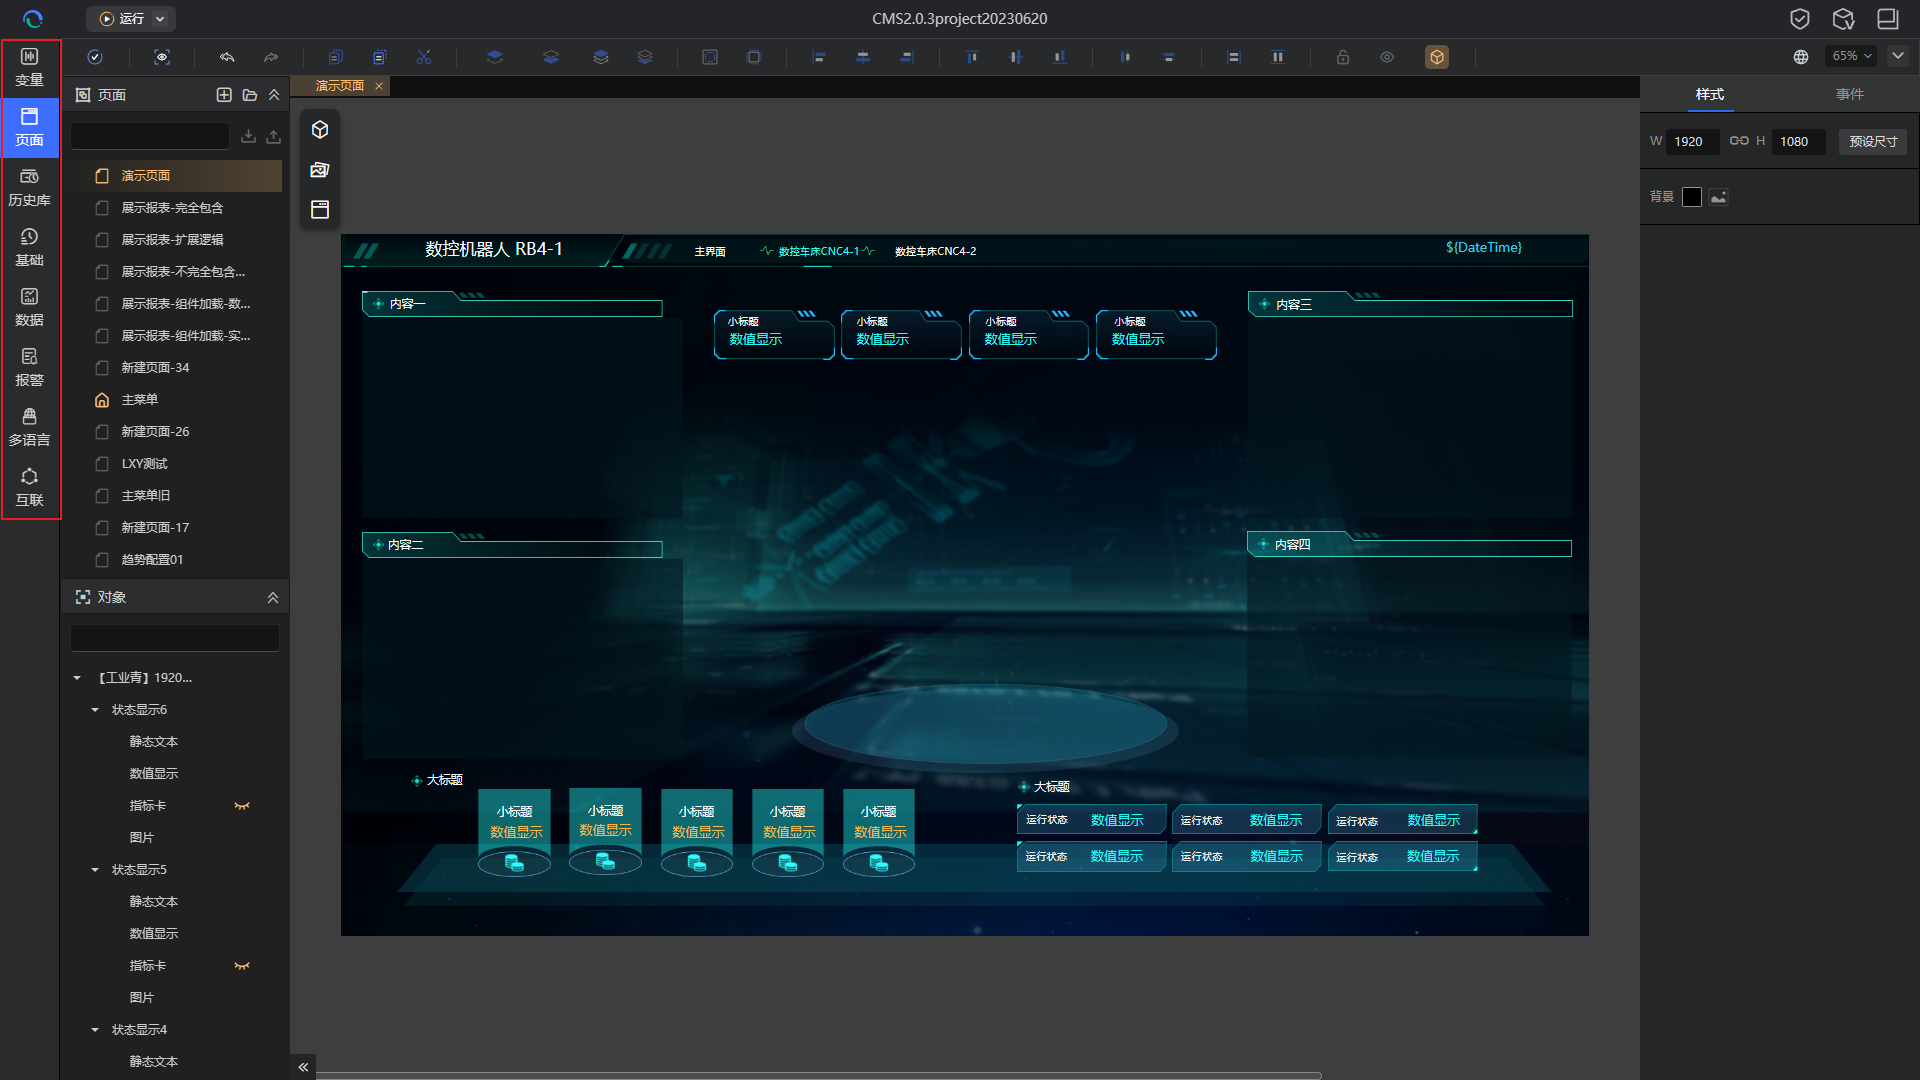This screenshot has width=1920, height=1080.
Task: Collapse the 页面 panel section
Action: coord(274,95)
